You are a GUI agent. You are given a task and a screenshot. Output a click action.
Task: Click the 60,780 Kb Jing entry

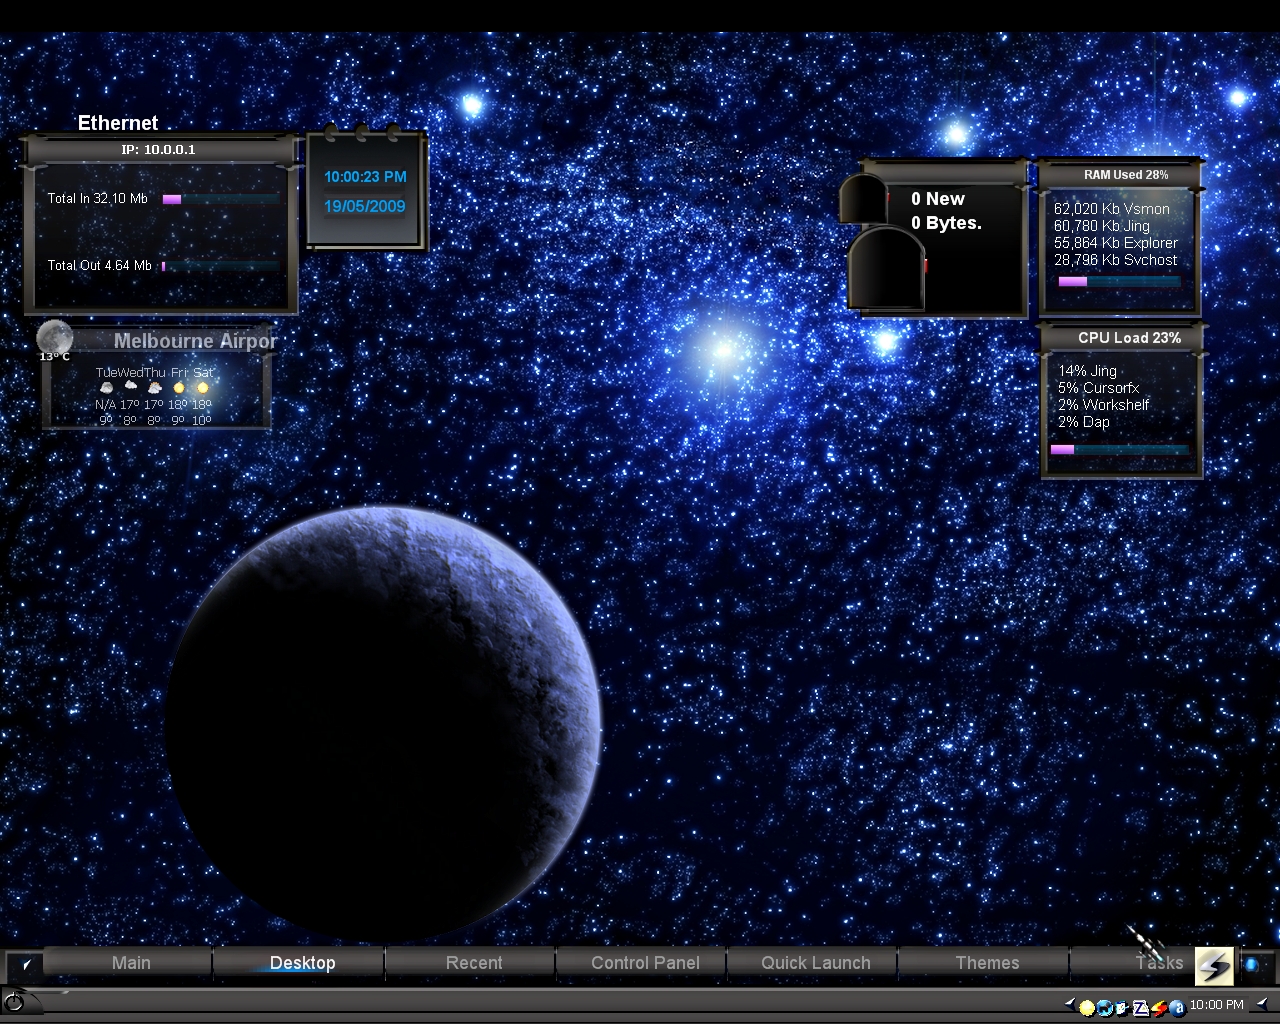pyautogui.click(x=1102, y=226)
